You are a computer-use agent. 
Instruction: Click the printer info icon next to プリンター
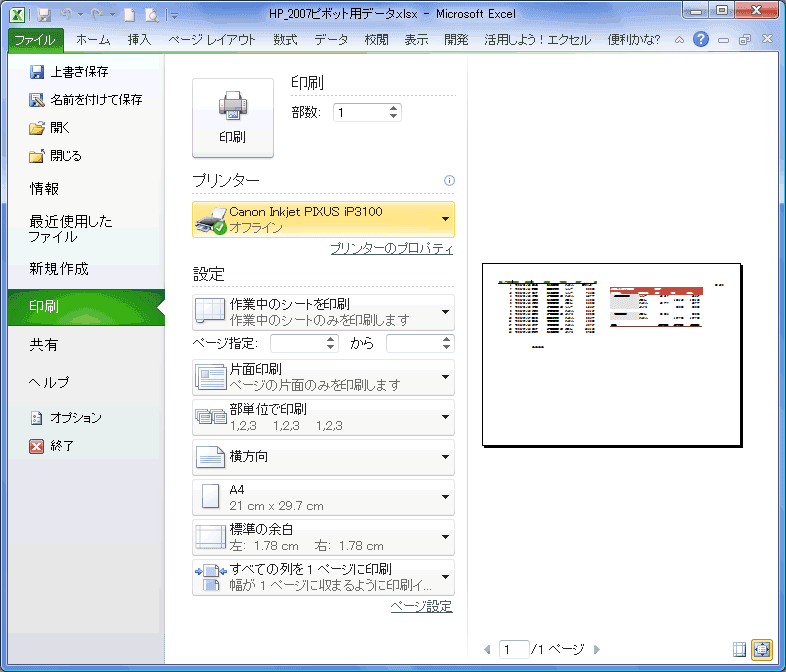[449, 180]
